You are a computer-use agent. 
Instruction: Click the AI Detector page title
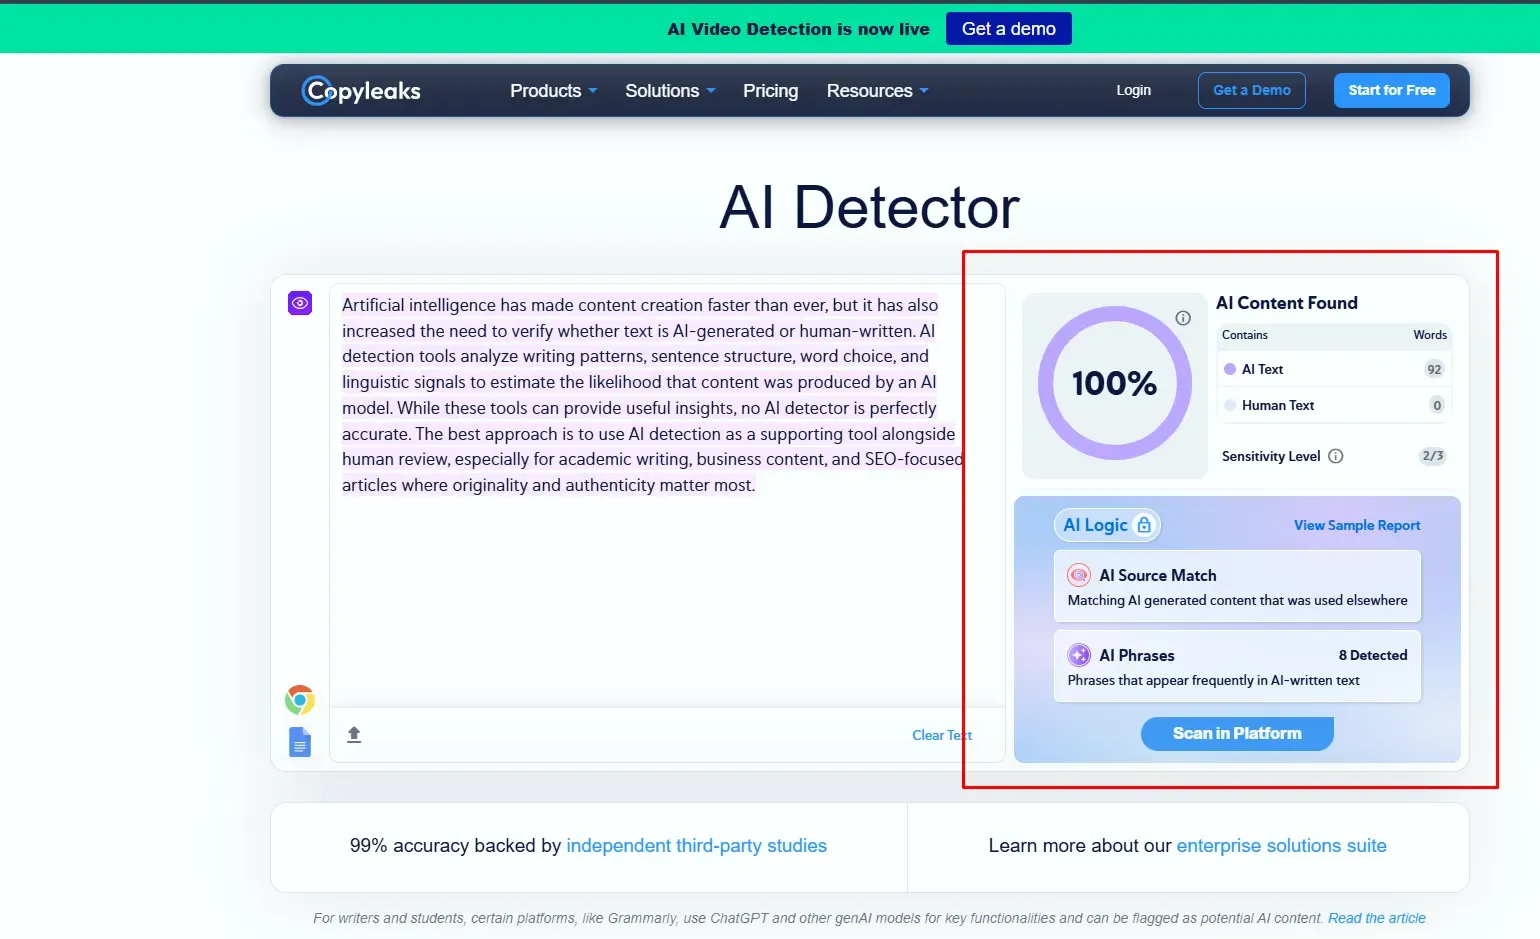869,208
